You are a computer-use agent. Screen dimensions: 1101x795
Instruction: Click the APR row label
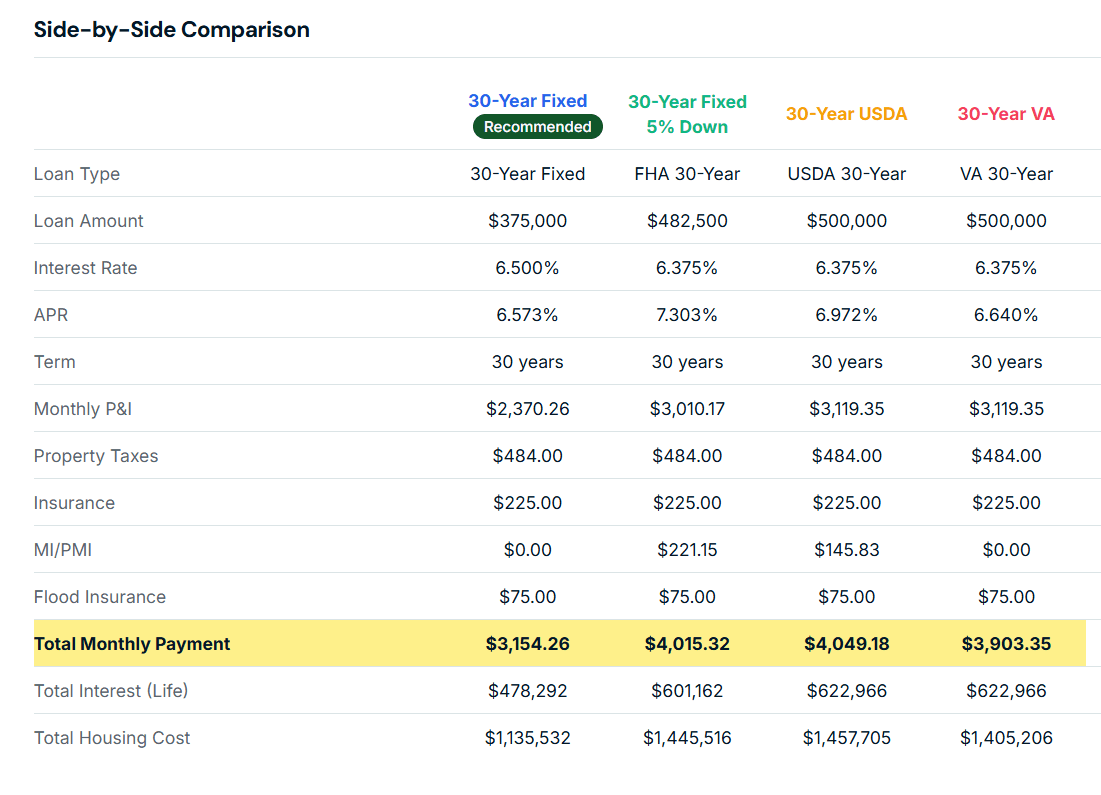pos(51,314)
